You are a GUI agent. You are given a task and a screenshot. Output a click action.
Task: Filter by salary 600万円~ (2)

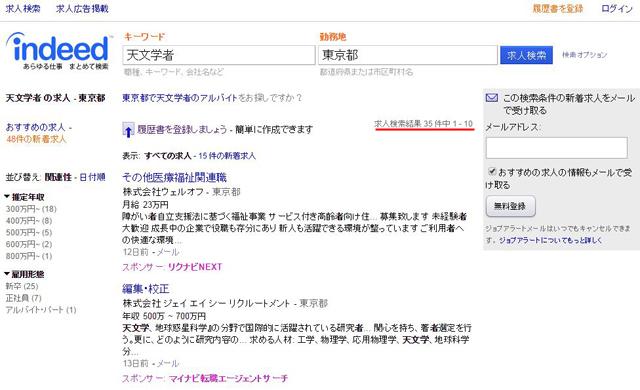pyautogui.click(x=29, y=244)
